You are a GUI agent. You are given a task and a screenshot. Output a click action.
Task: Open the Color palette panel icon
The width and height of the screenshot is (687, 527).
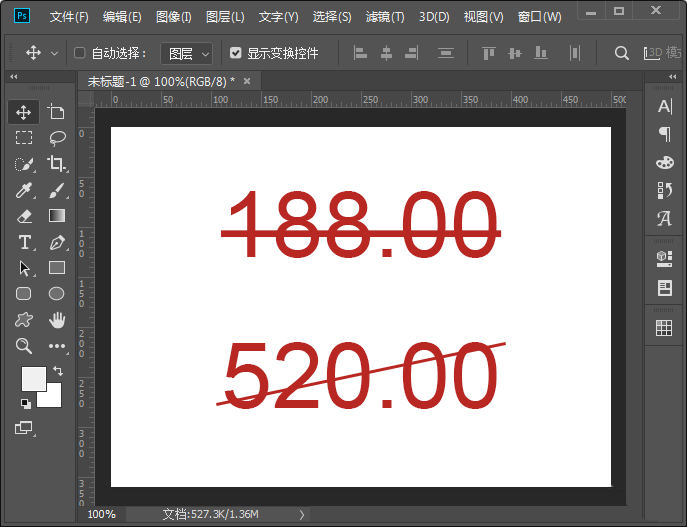(665, 163)
